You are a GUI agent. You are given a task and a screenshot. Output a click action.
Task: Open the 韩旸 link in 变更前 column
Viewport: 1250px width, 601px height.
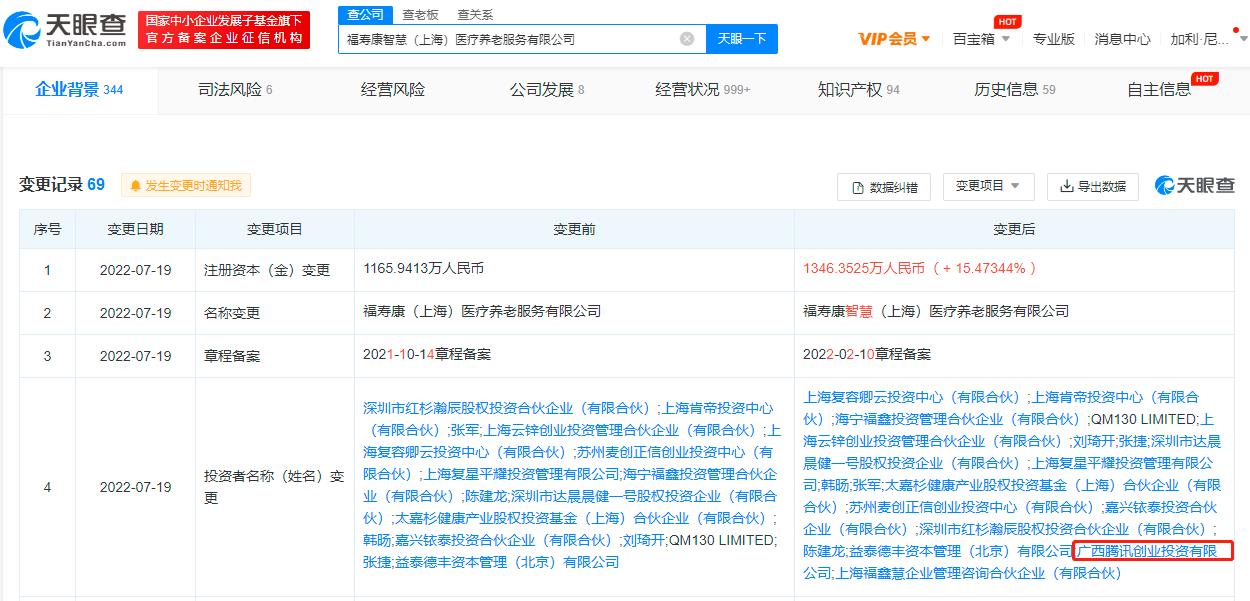click(x=376, y=540)
